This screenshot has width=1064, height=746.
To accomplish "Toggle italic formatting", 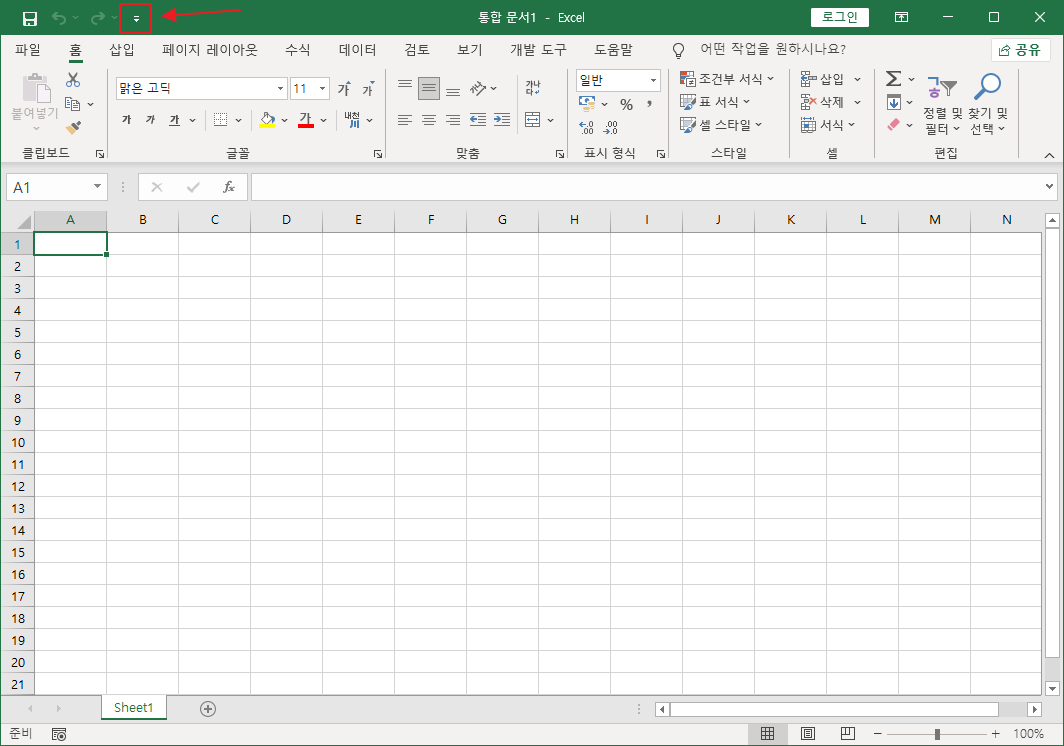I will click(x=150, y=120).
